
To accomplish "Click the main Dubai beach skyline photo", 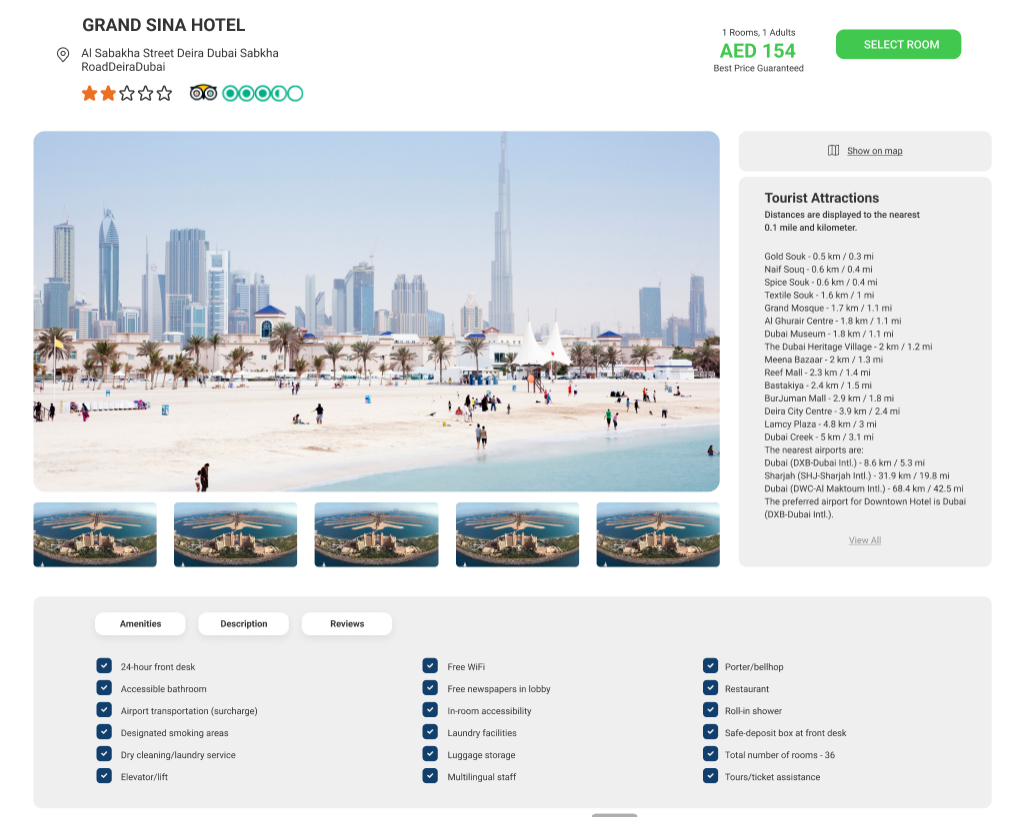I will coord(376,311).
